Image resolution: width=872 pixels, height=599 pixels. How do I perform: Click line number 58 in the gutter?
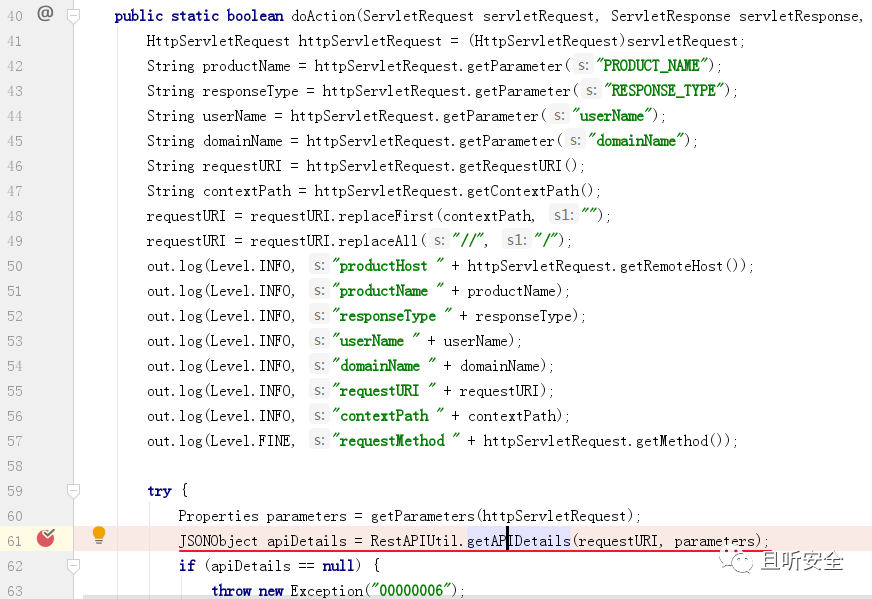[14, 466]
